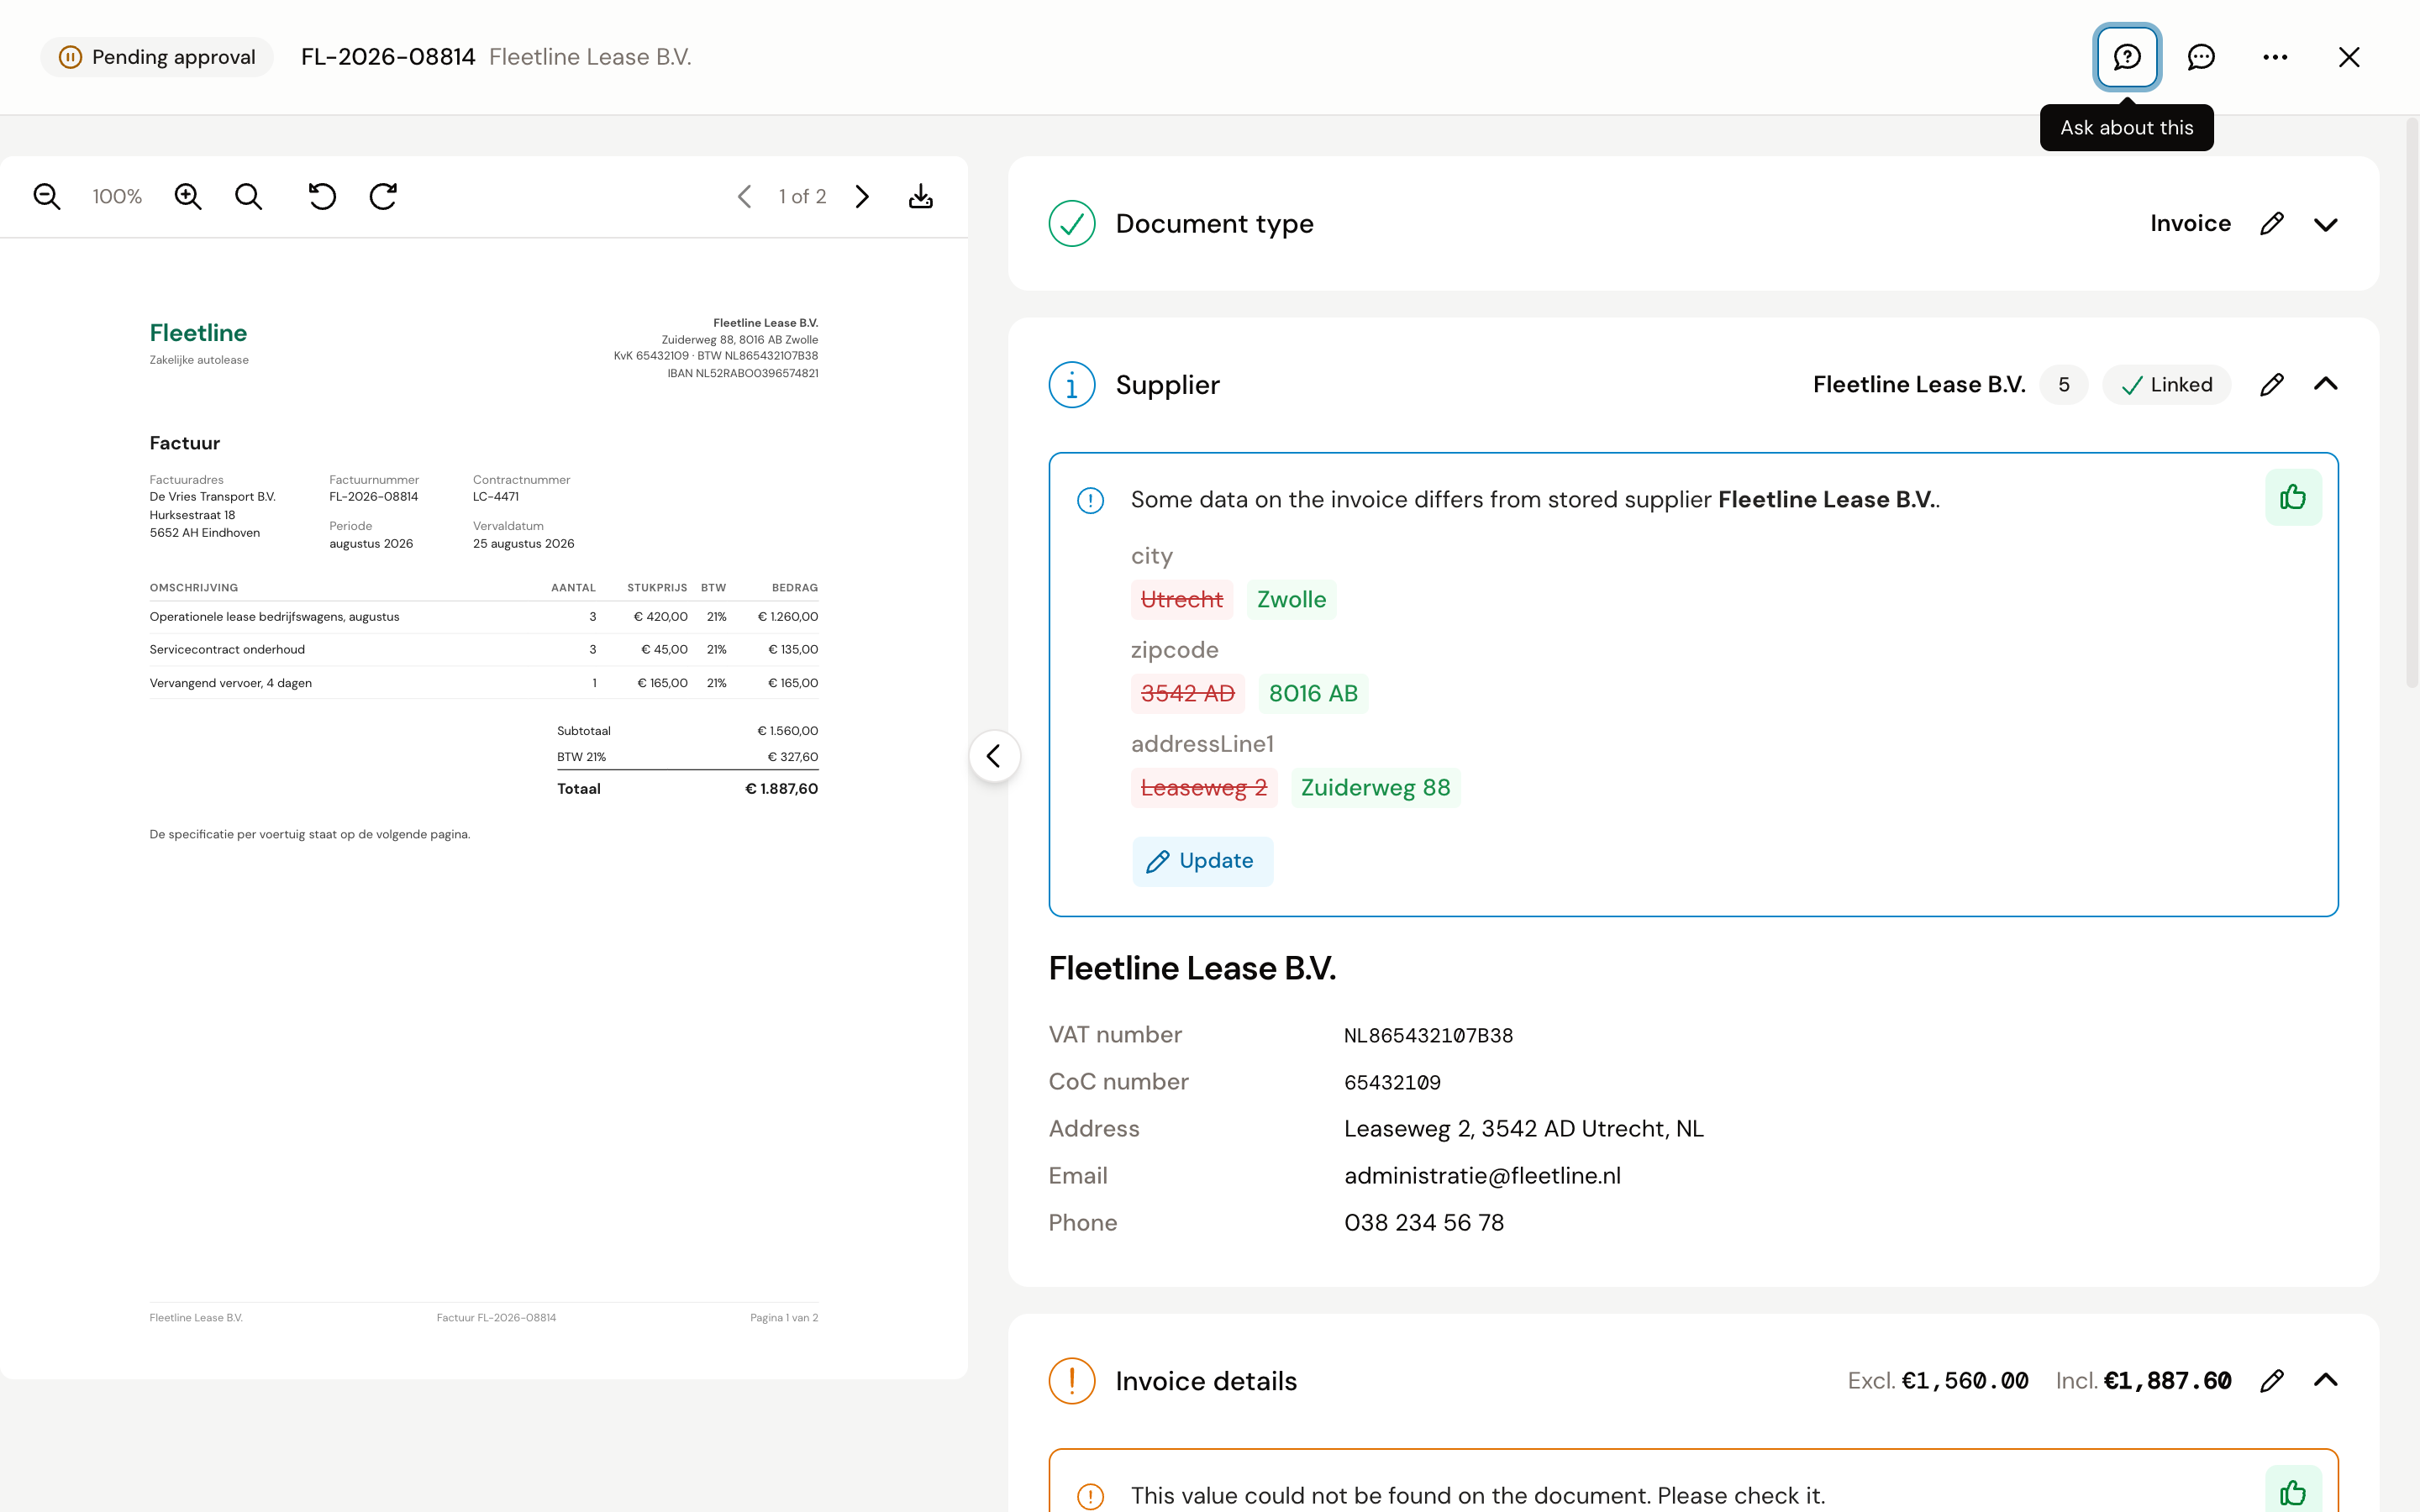
Task: Click the Pending approval status badge
Action: (157, 57)
